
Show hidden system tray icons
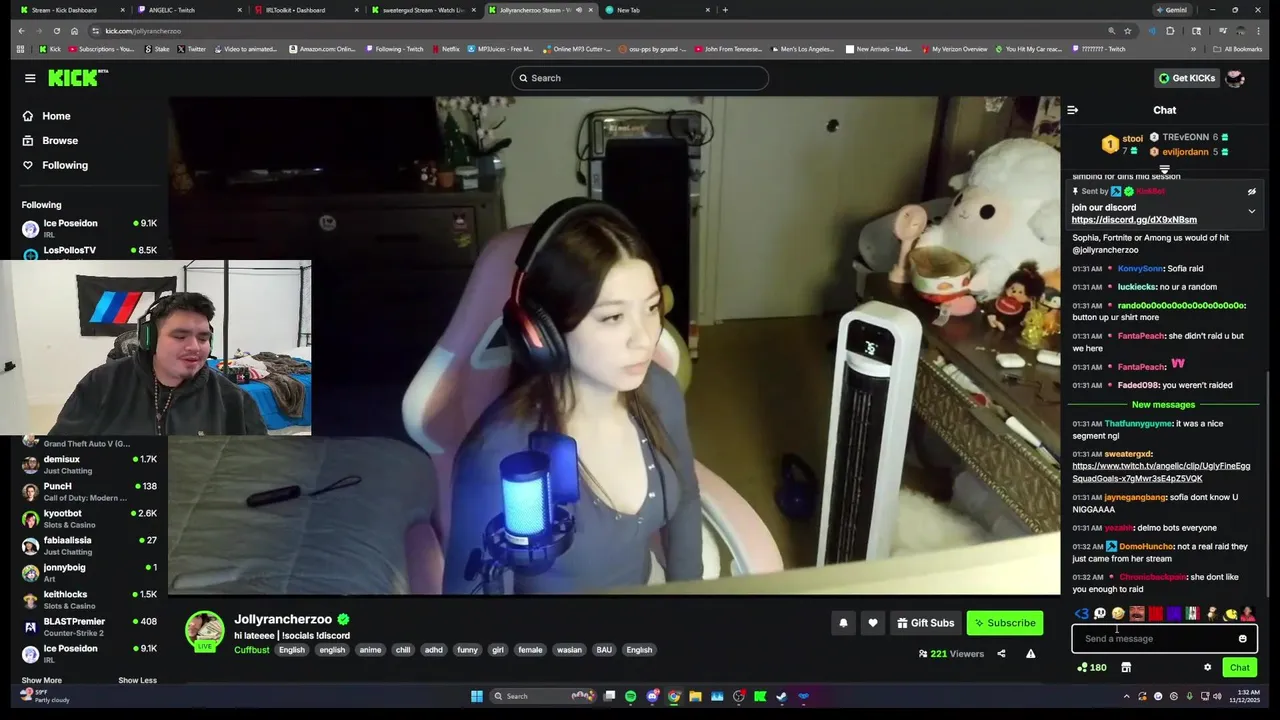click(1127, 696)
